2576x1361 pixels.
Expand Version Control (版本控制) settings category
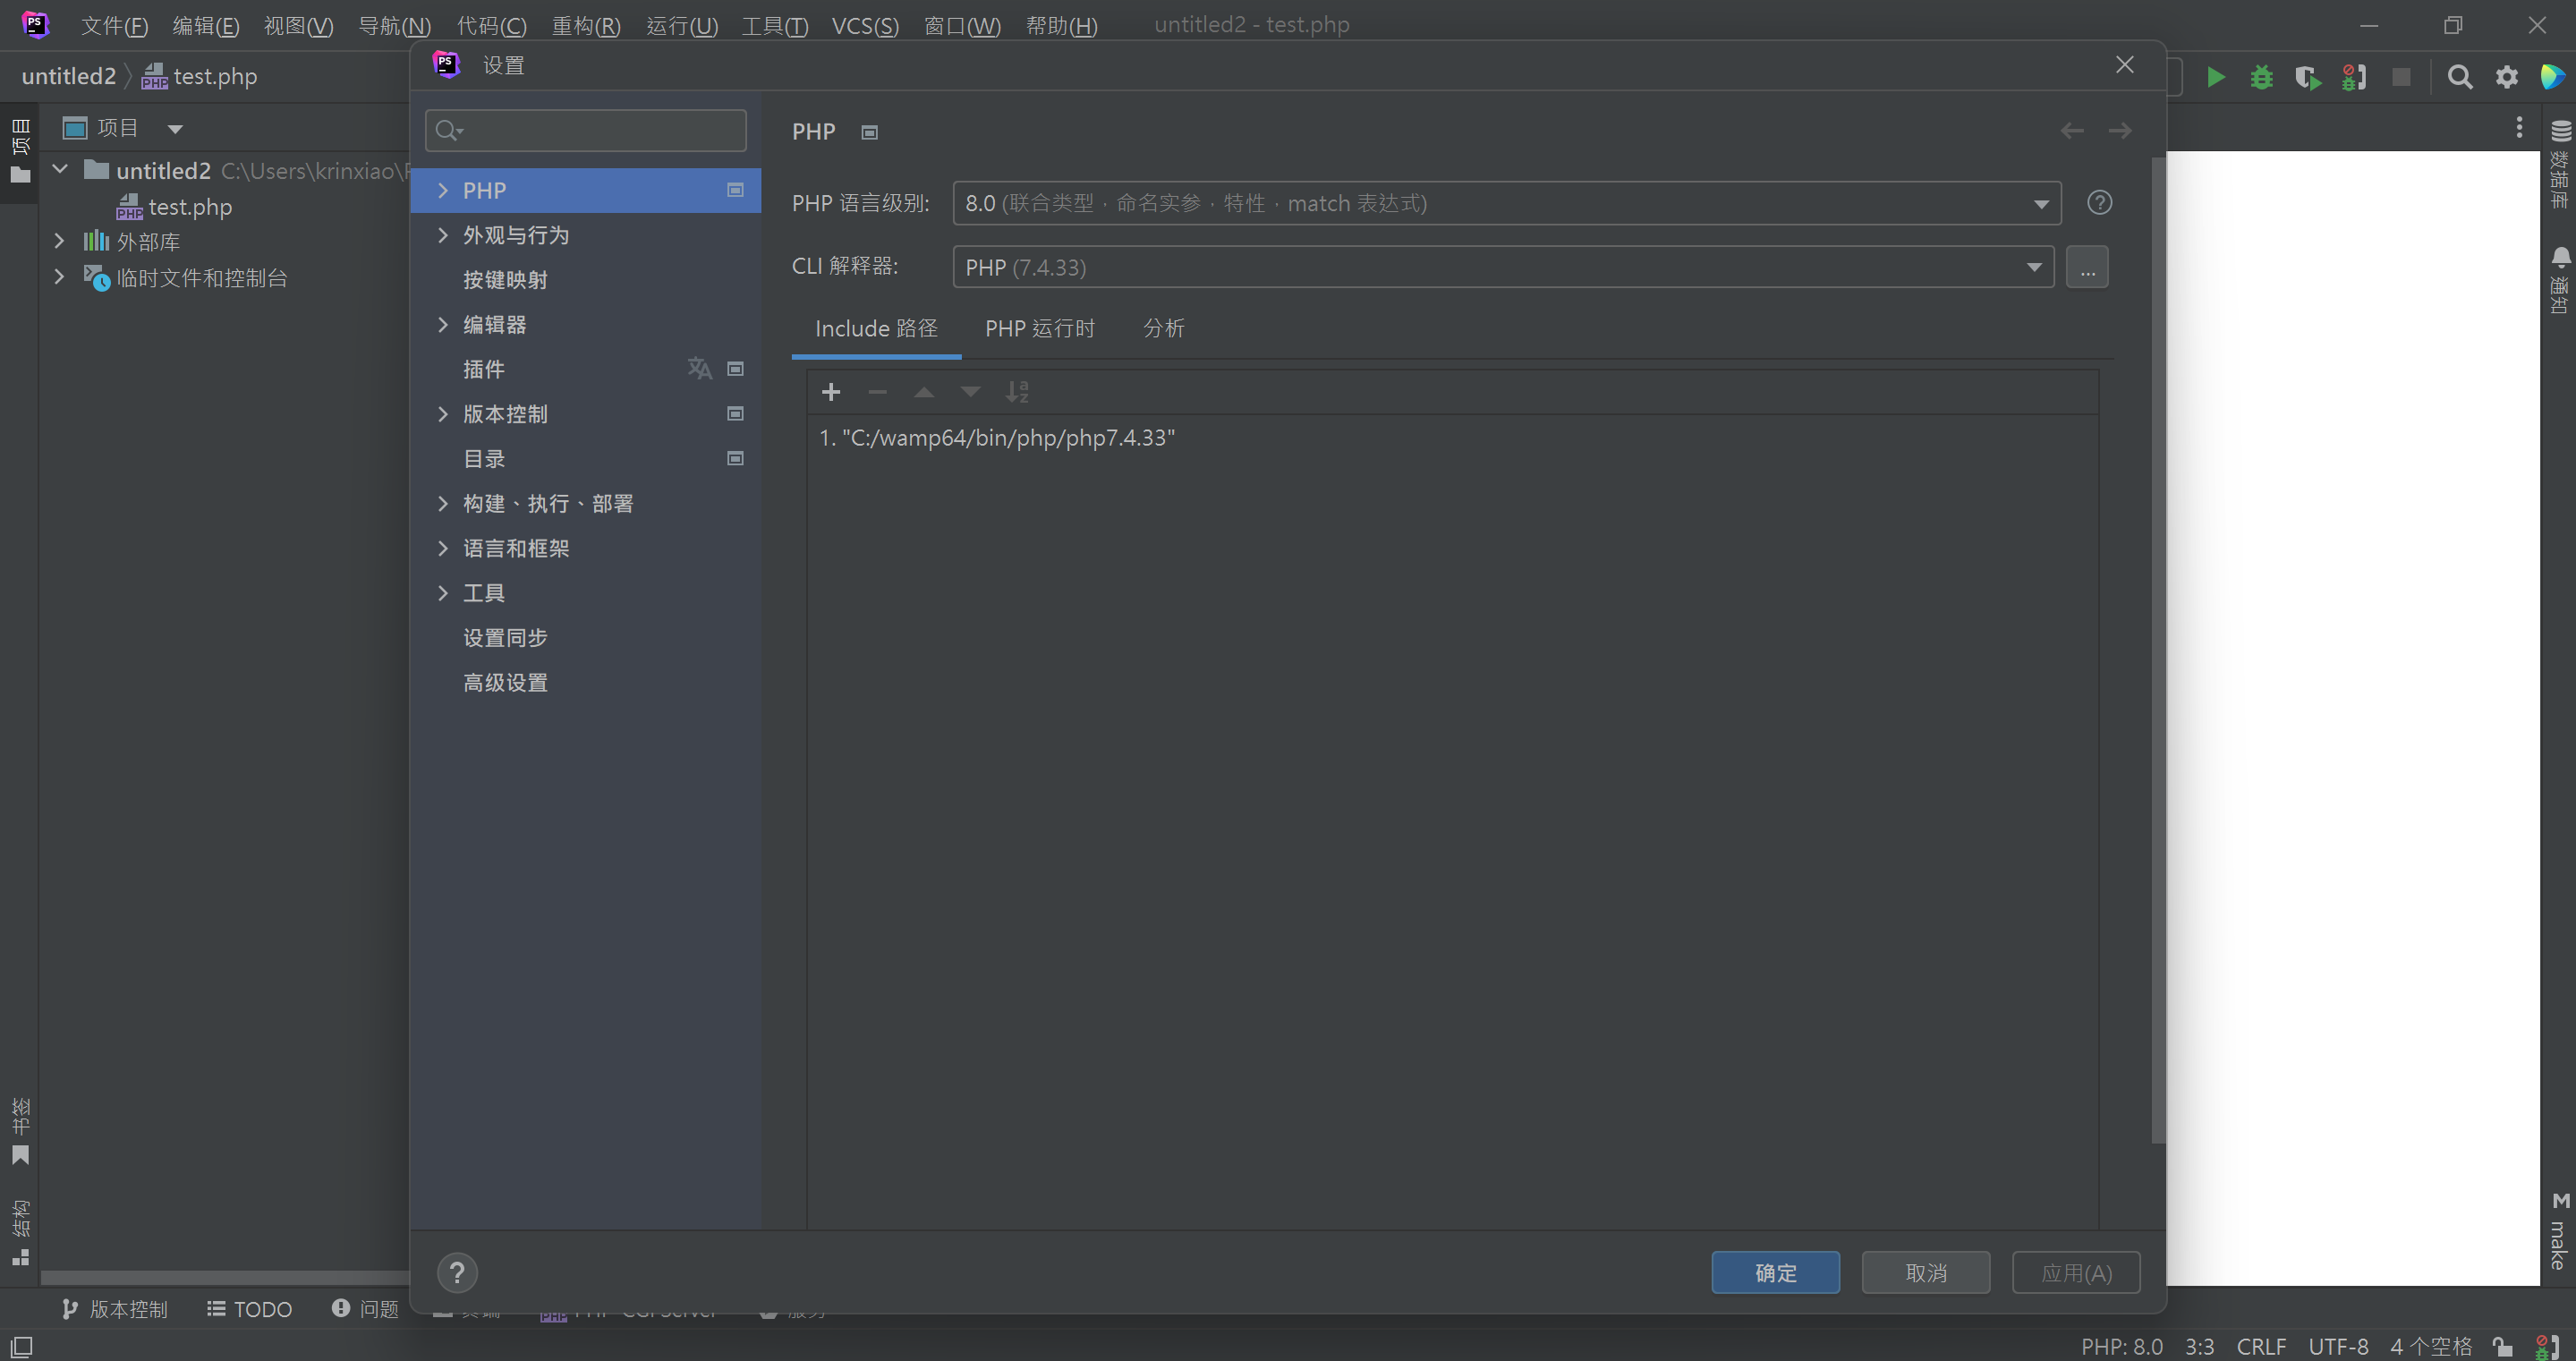point(443,414)
